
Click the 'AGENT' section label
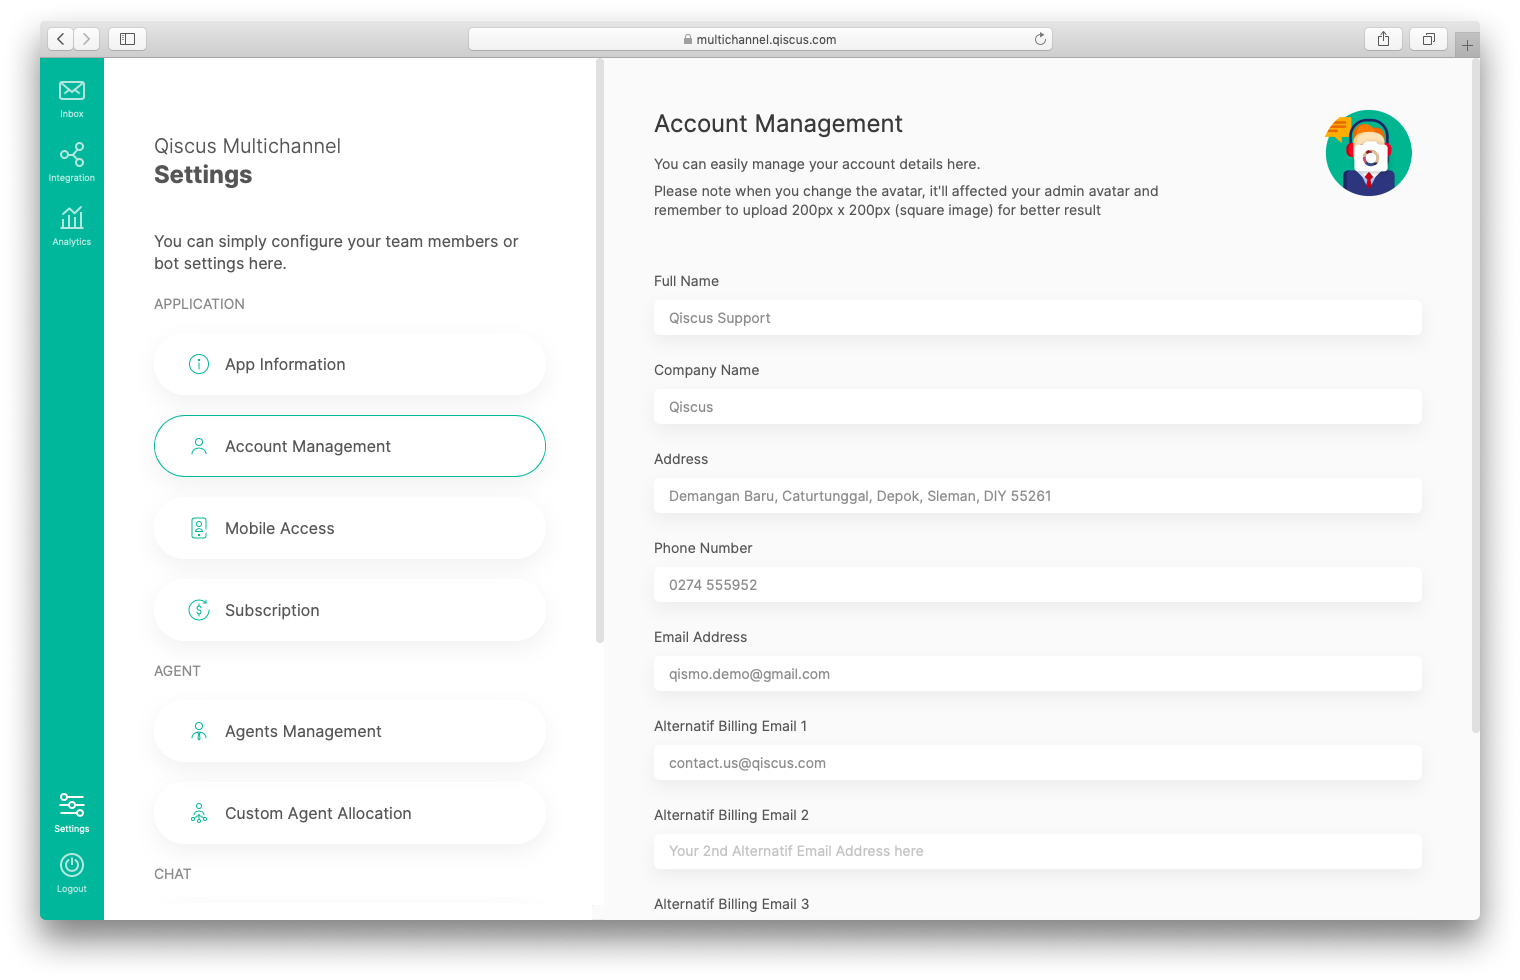coord(177,671)
